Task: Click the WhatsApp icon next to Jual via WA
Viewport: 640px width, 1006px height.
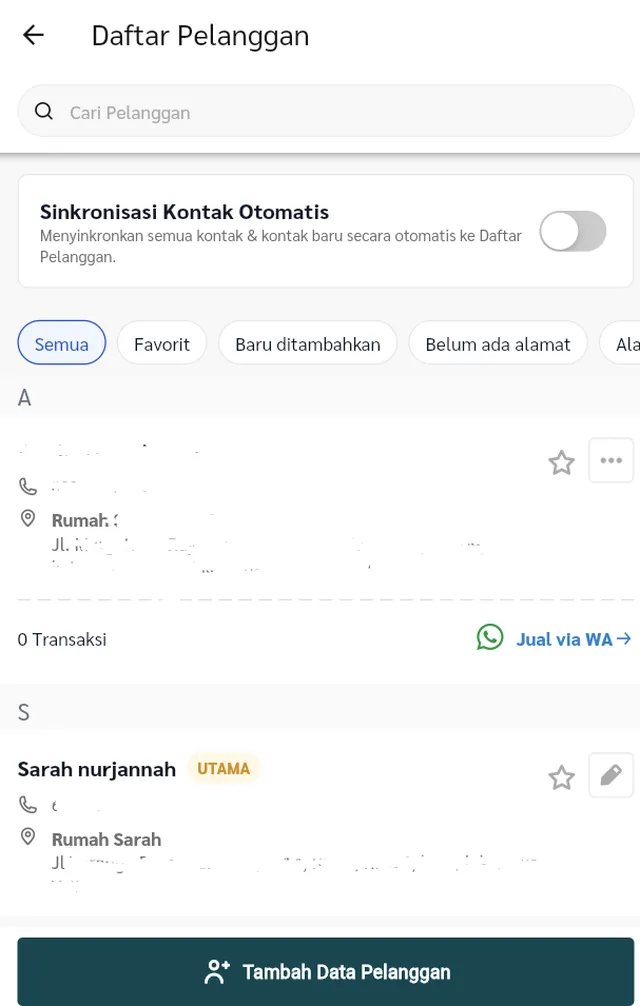Action: click(x=490, y=638)
